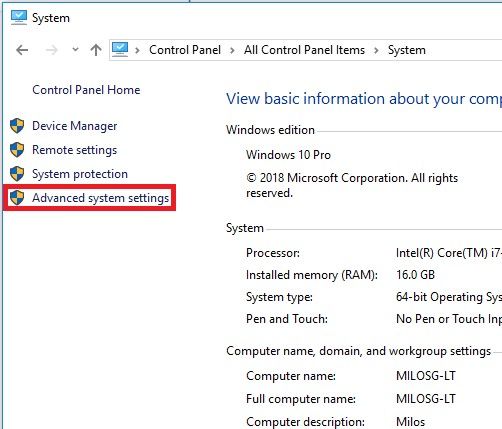Click the shield icon beside Remote settings
This screenshot has width=502, height=429.
(x=17, y=150)
